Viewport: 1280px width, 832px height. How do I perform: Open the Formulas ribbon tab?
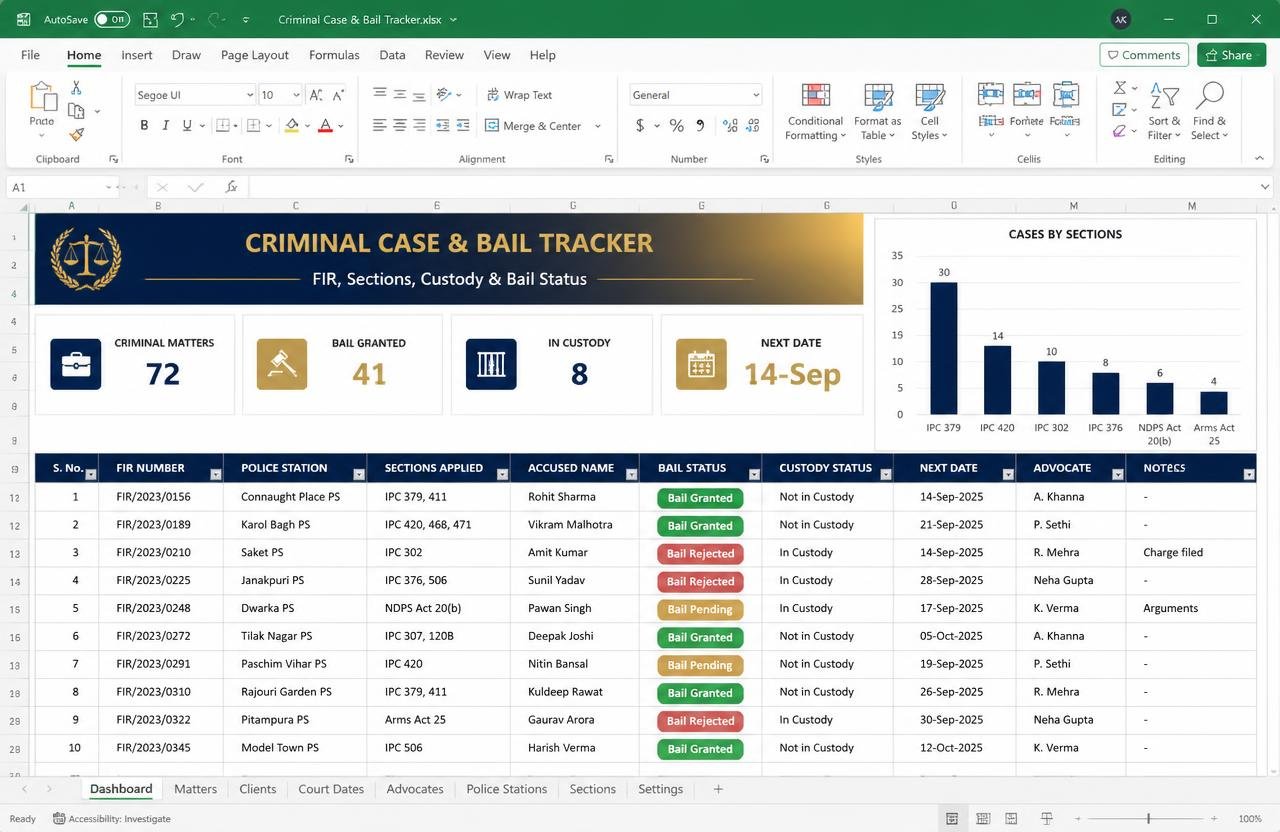[334, 55]
